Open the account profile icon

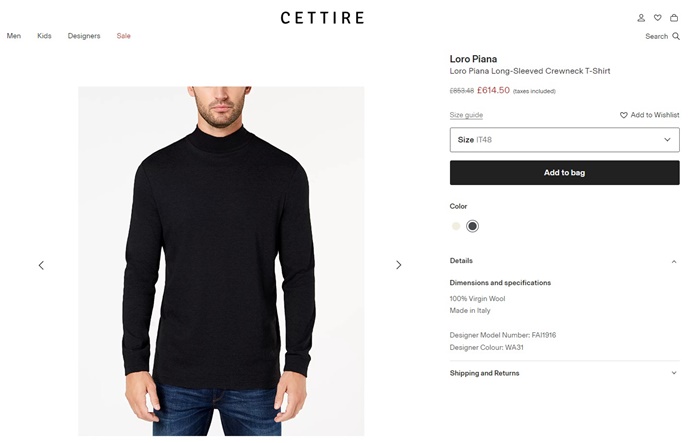tap(641, 18)
